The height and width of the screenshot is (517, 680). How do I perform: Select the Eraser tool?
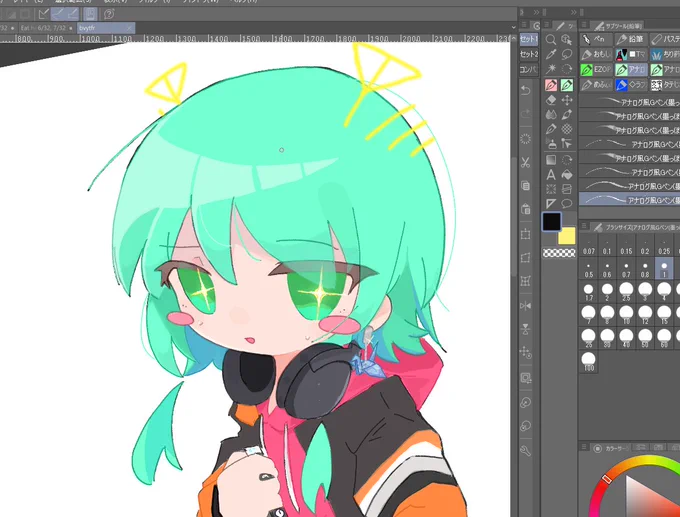(x=551, y=100)
